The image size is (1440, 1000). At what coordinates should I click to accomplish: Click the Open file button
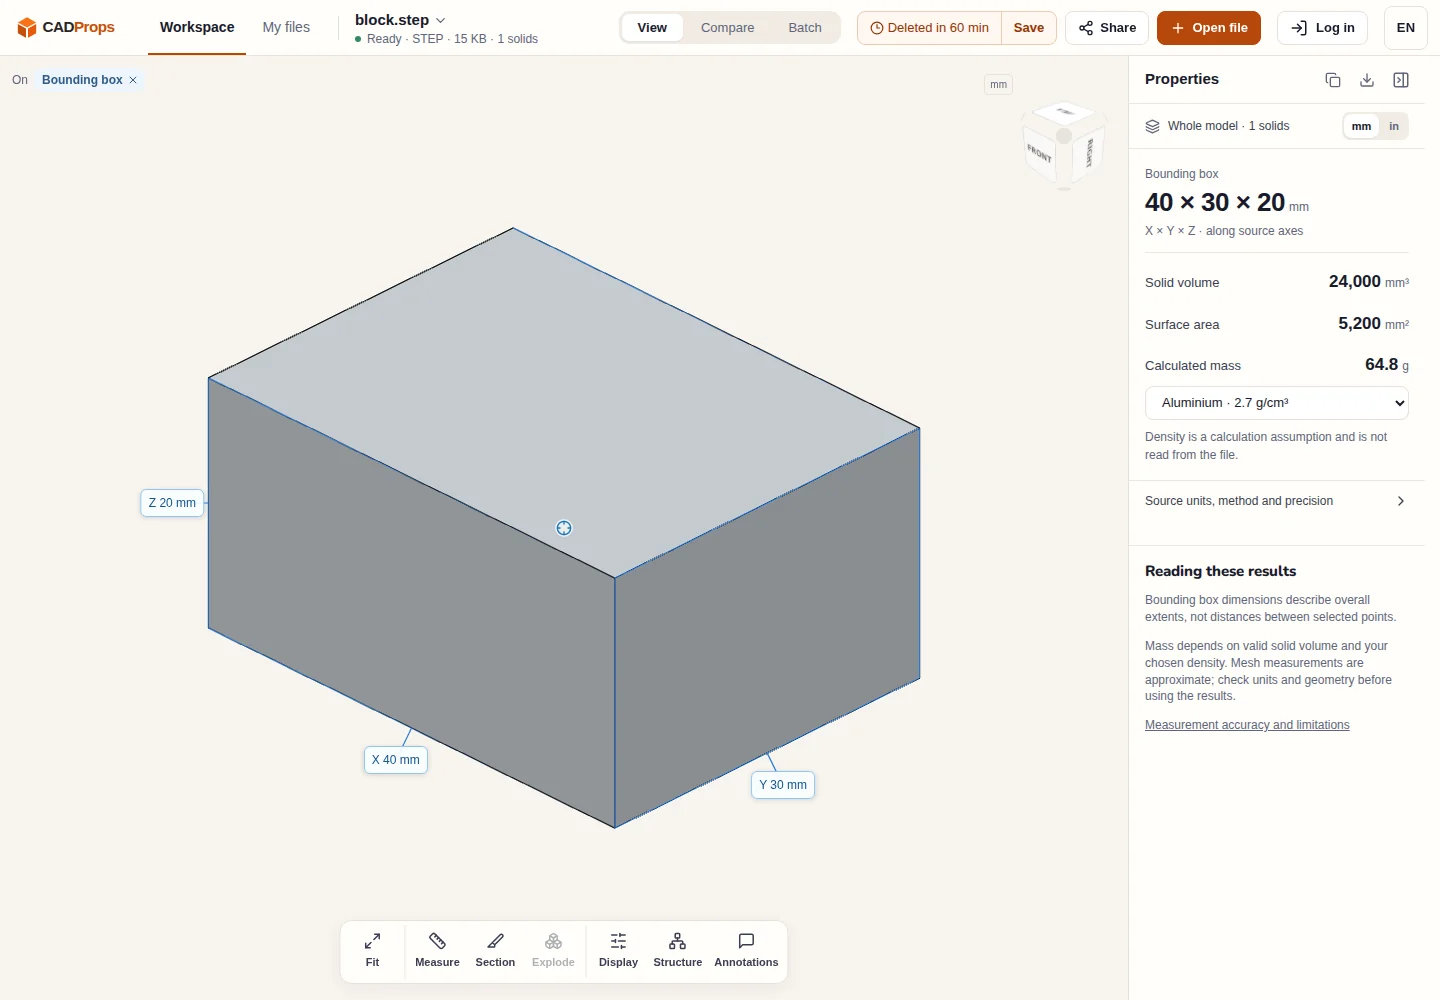(x=1209, y=28)
